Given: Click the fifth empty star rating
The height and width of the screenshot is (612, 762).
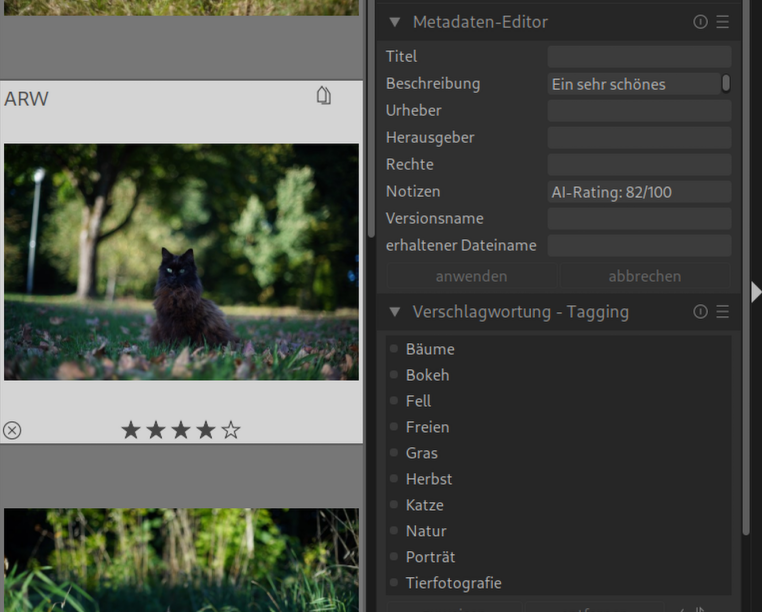Looking at the screenshot, I should [231, 430].
